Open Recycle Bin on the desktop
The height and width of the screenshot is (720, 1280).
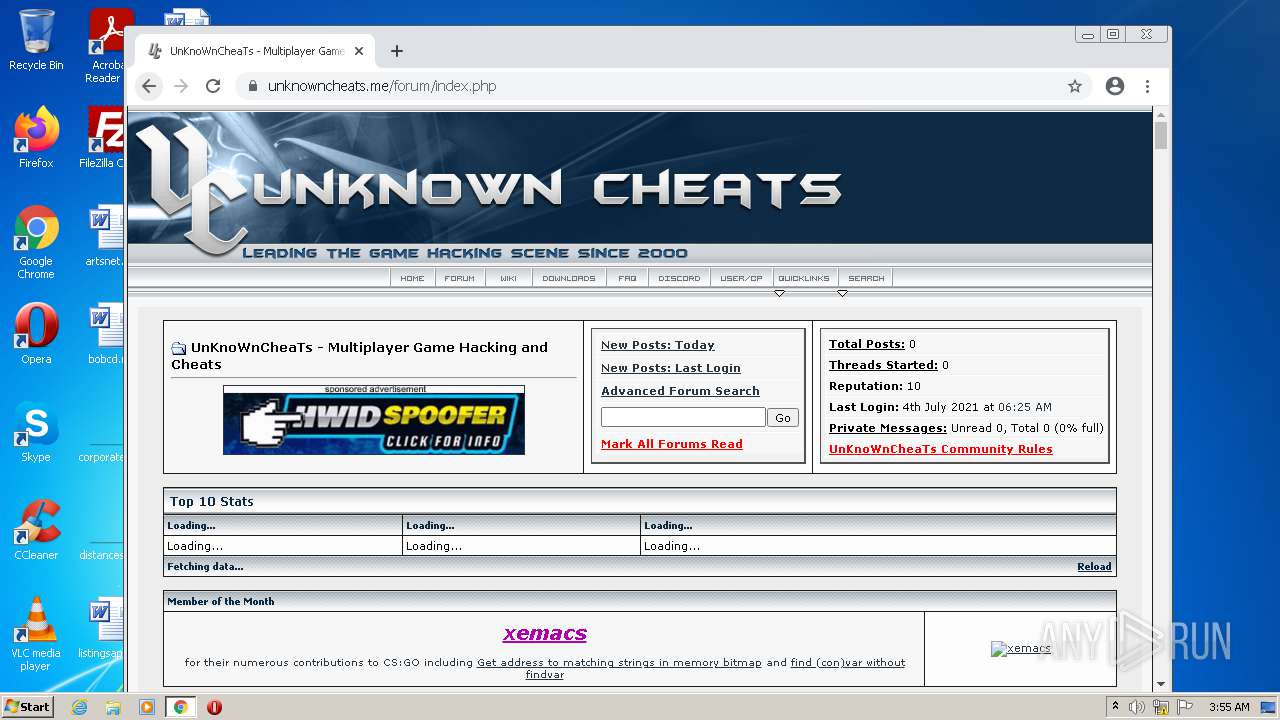pos(36,40)
